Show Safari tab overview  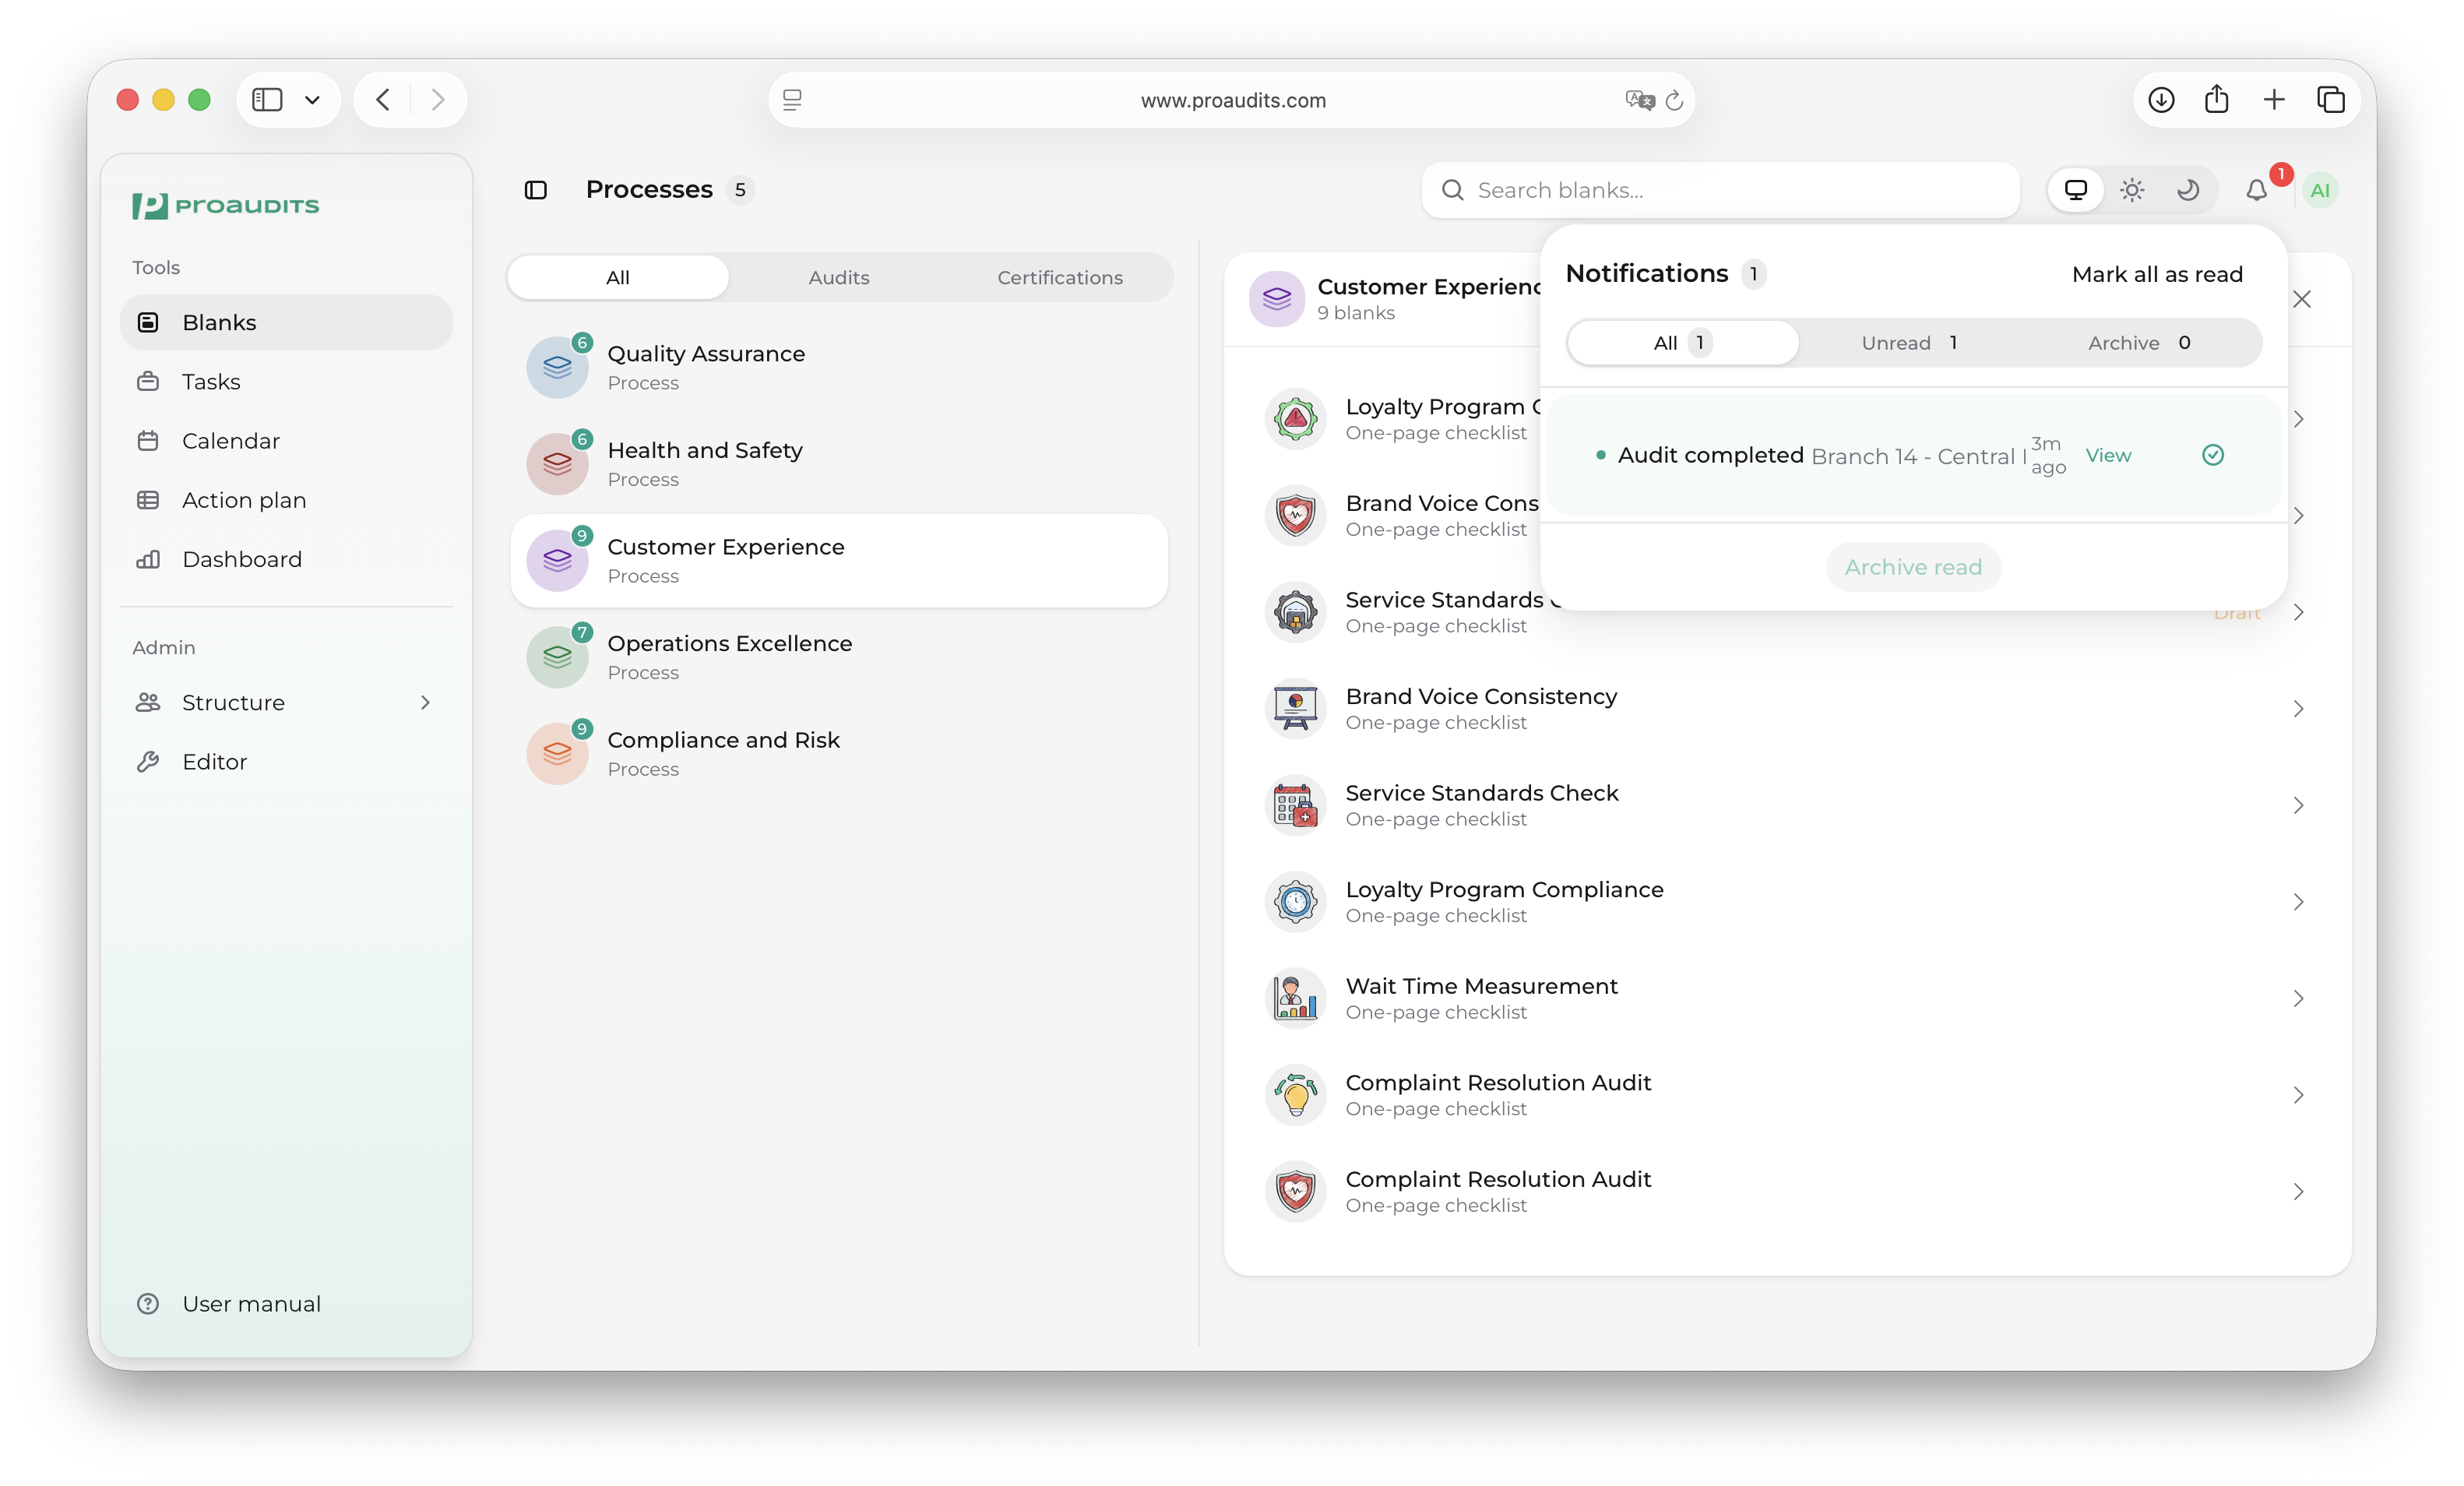[2331, 100]
